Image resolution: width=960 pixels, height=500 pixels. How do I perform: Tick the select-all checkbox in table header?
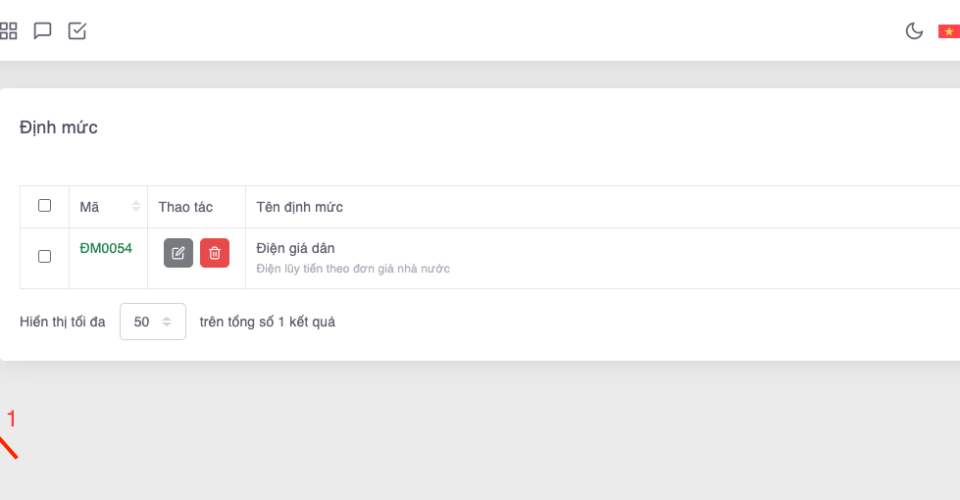44,206
